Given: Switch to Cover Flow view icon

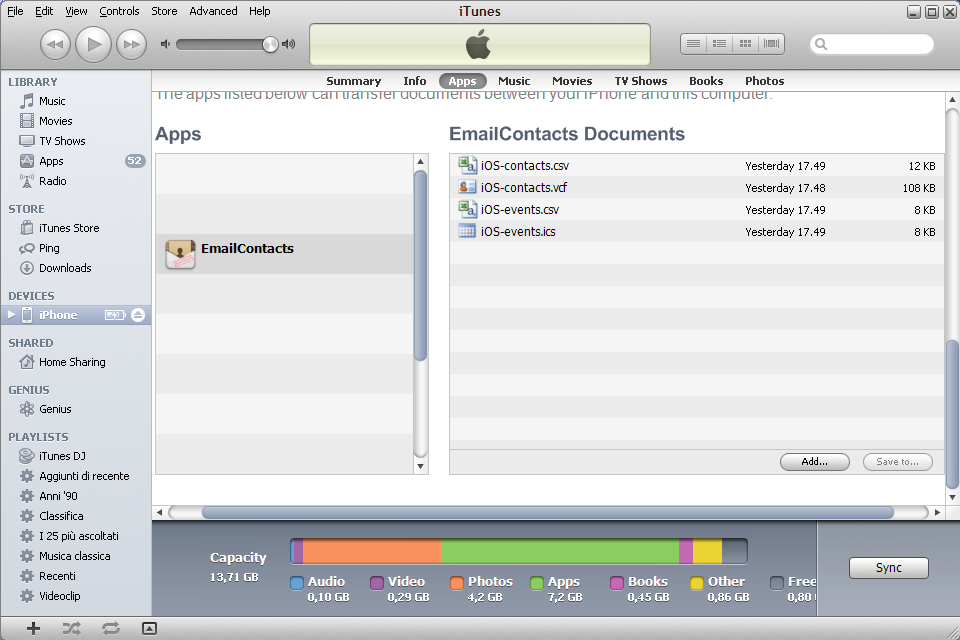Looking at the screenshot, I should click(x=771, y=43).
